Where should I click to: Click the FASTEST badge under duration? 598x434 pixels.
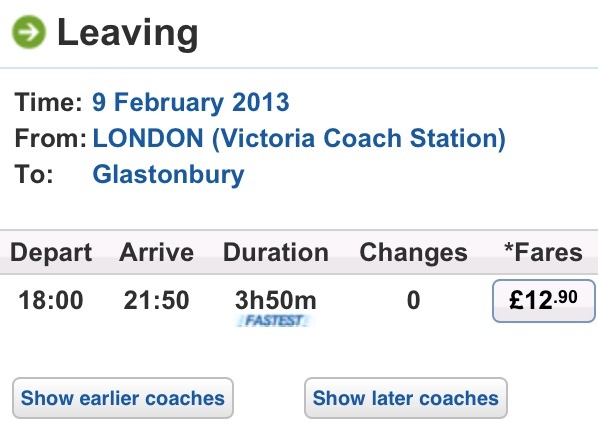coord(275,321)
